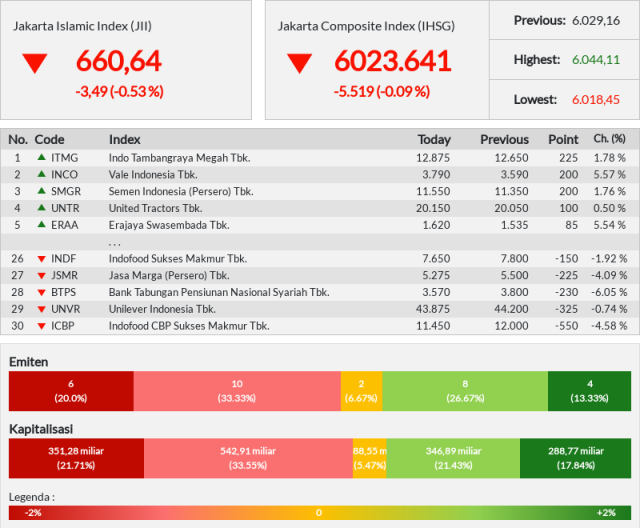Screen dimensions: 640x528
Task: Select Kapitalisasi segment 351,28 miliar
Action: tap(76, 458)
